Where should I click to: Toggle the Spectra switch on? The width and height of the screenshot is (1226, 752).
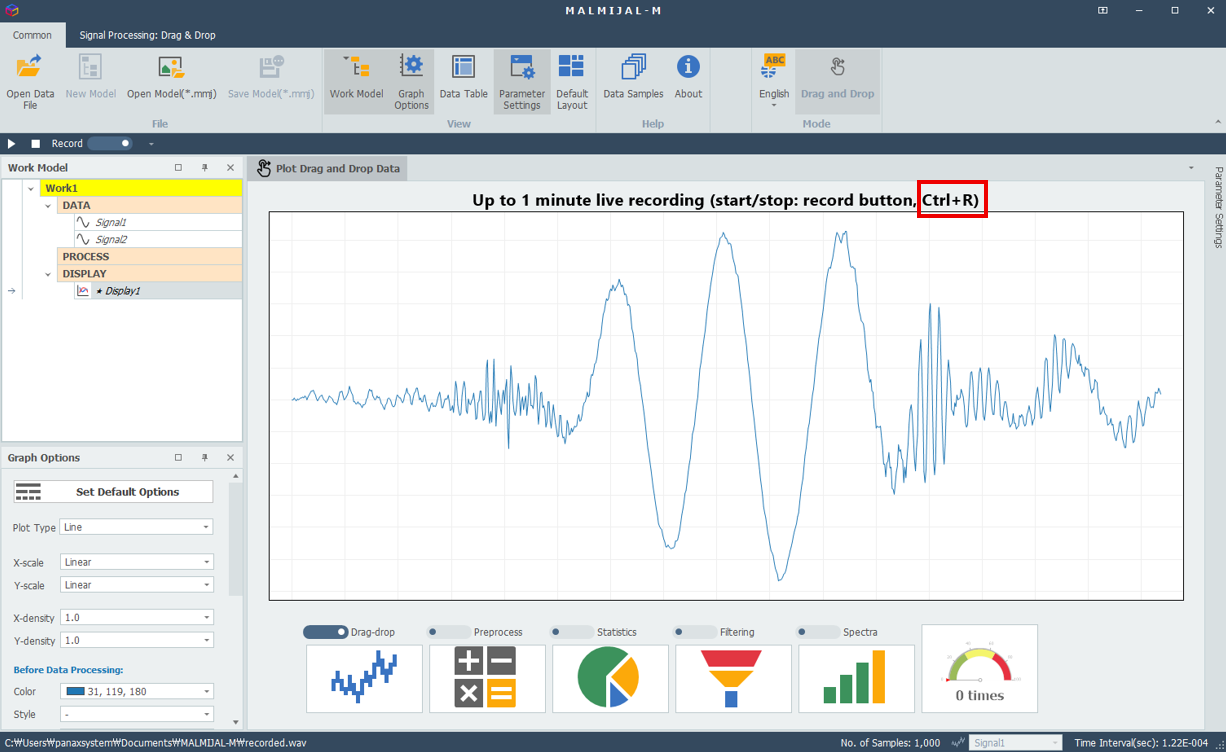(x=817, y=632)
